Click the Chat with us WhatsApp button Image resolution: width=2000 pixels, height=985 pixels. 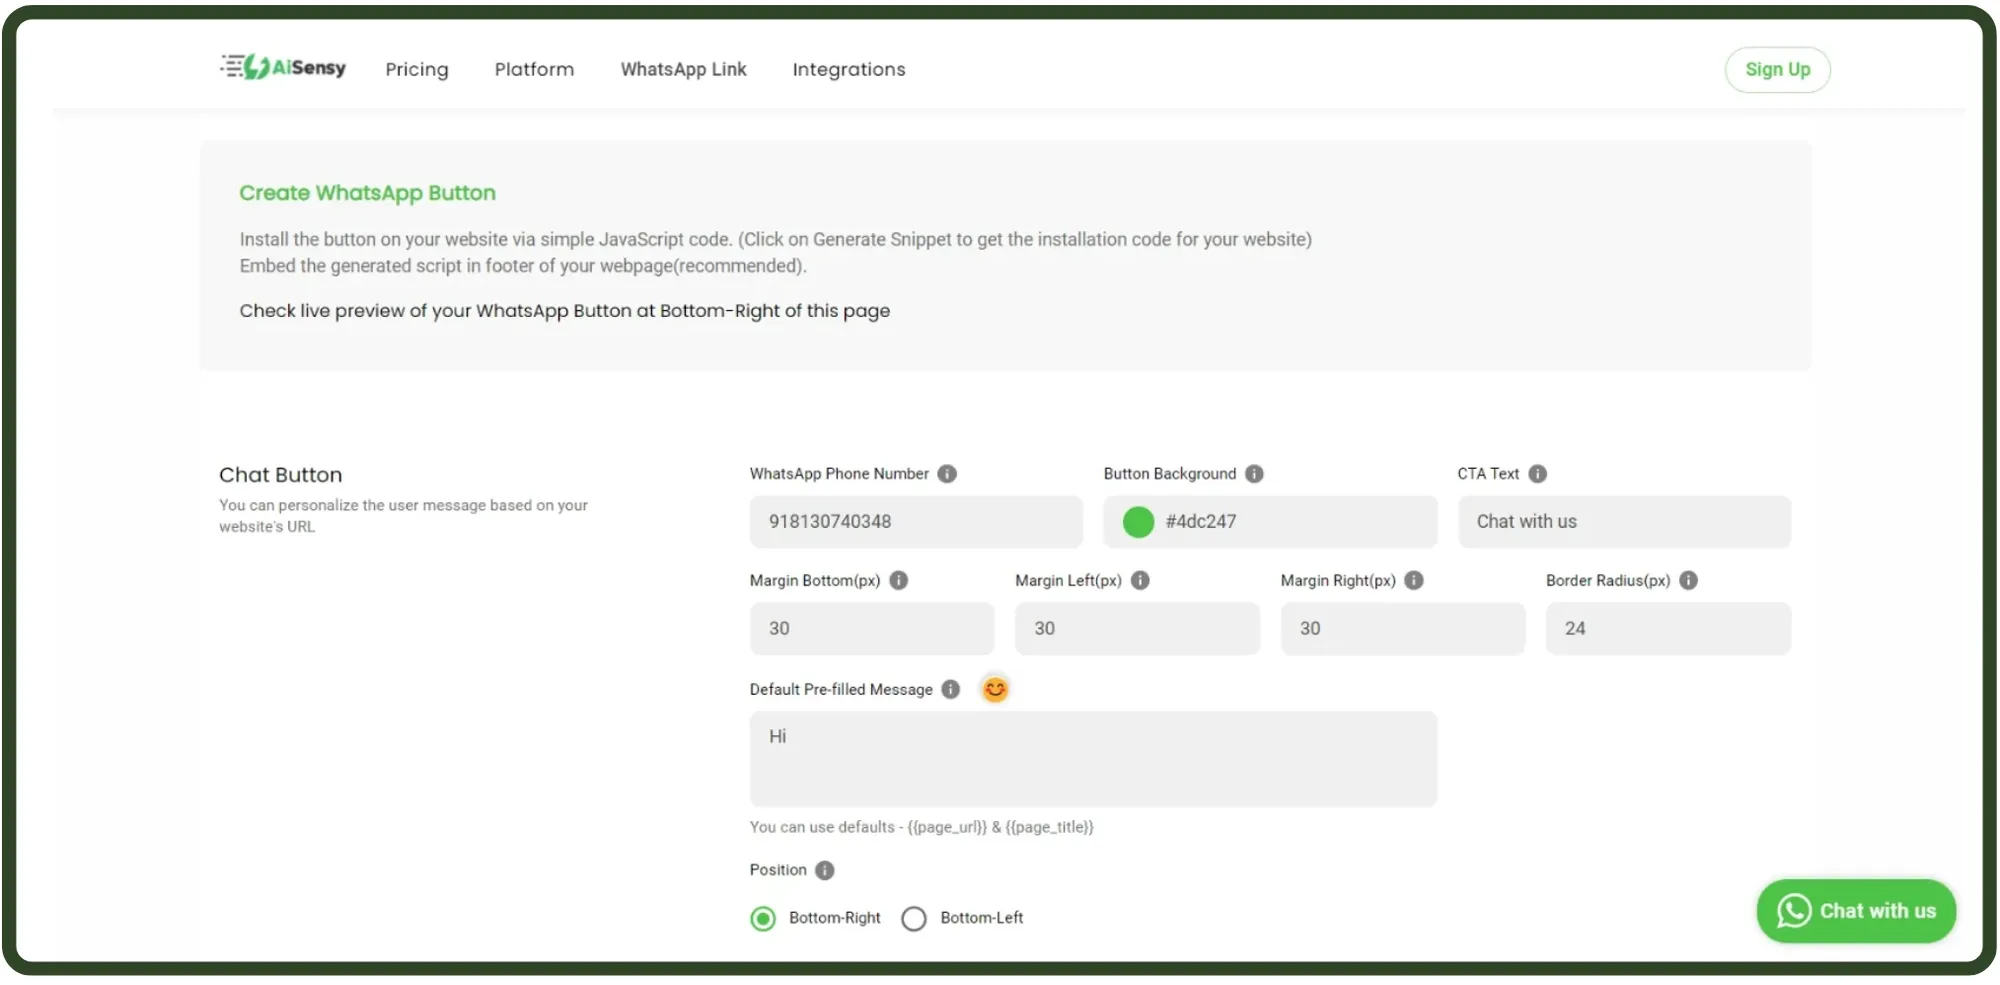[1856, 911]
